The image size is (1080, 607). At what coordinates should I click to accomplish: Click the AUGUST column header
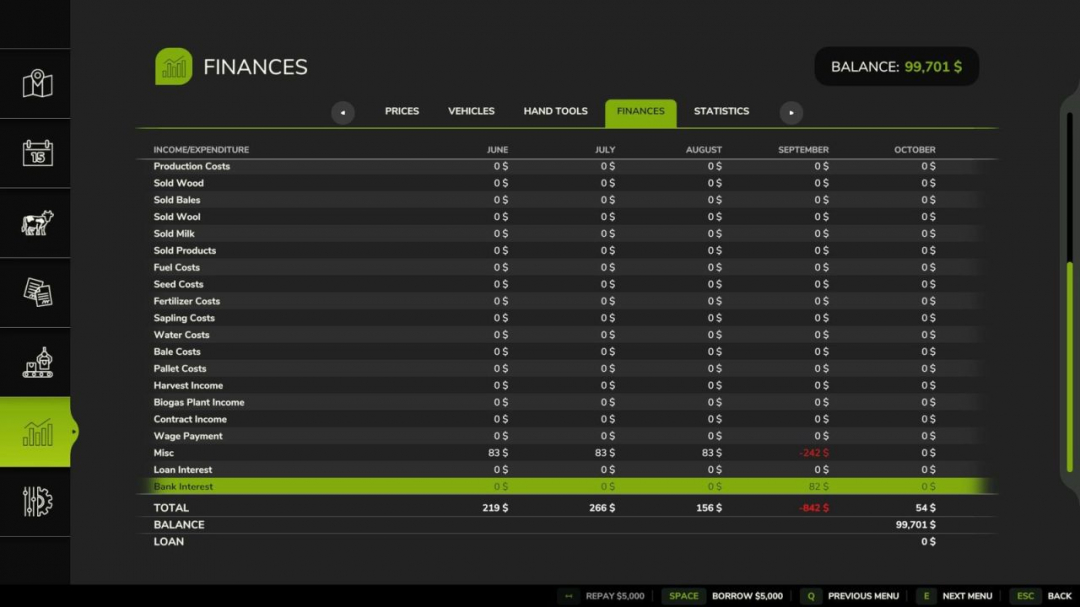point(703,150)
